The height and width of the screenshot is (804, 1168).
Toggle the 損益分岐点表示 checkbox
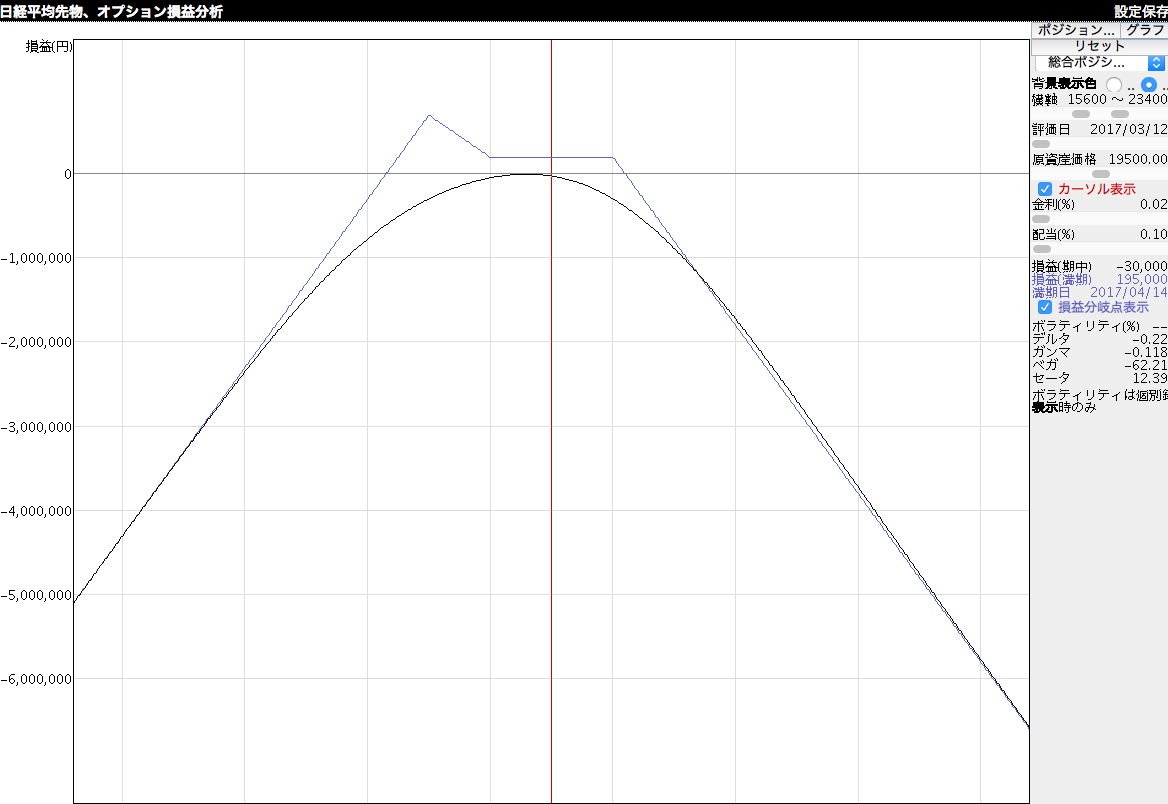[x=1045, y=307]
